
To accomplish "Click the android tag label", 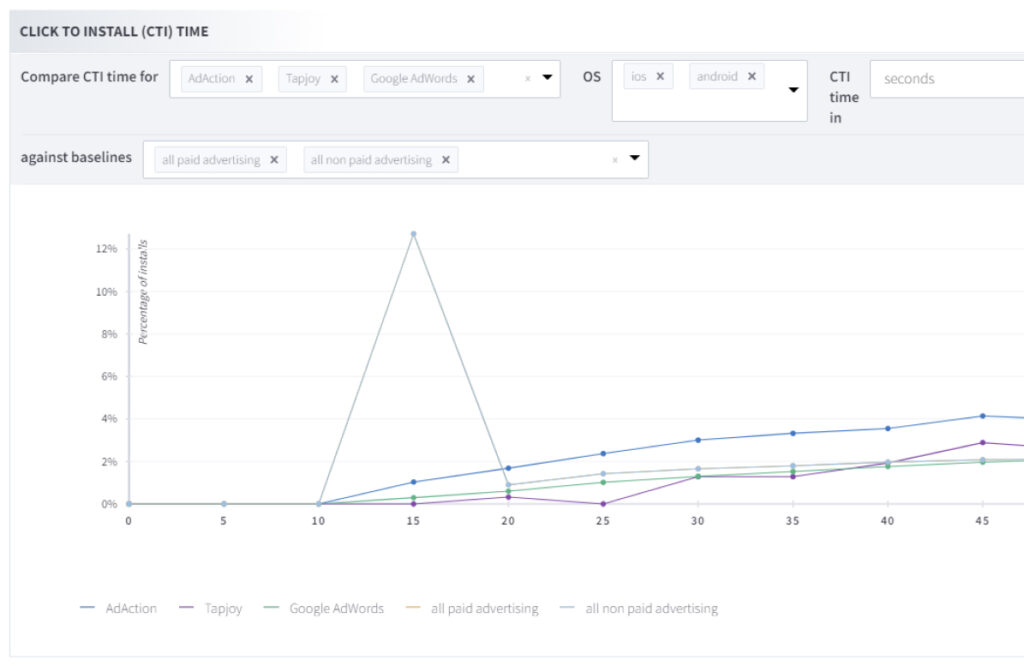I will coord(717,76).
